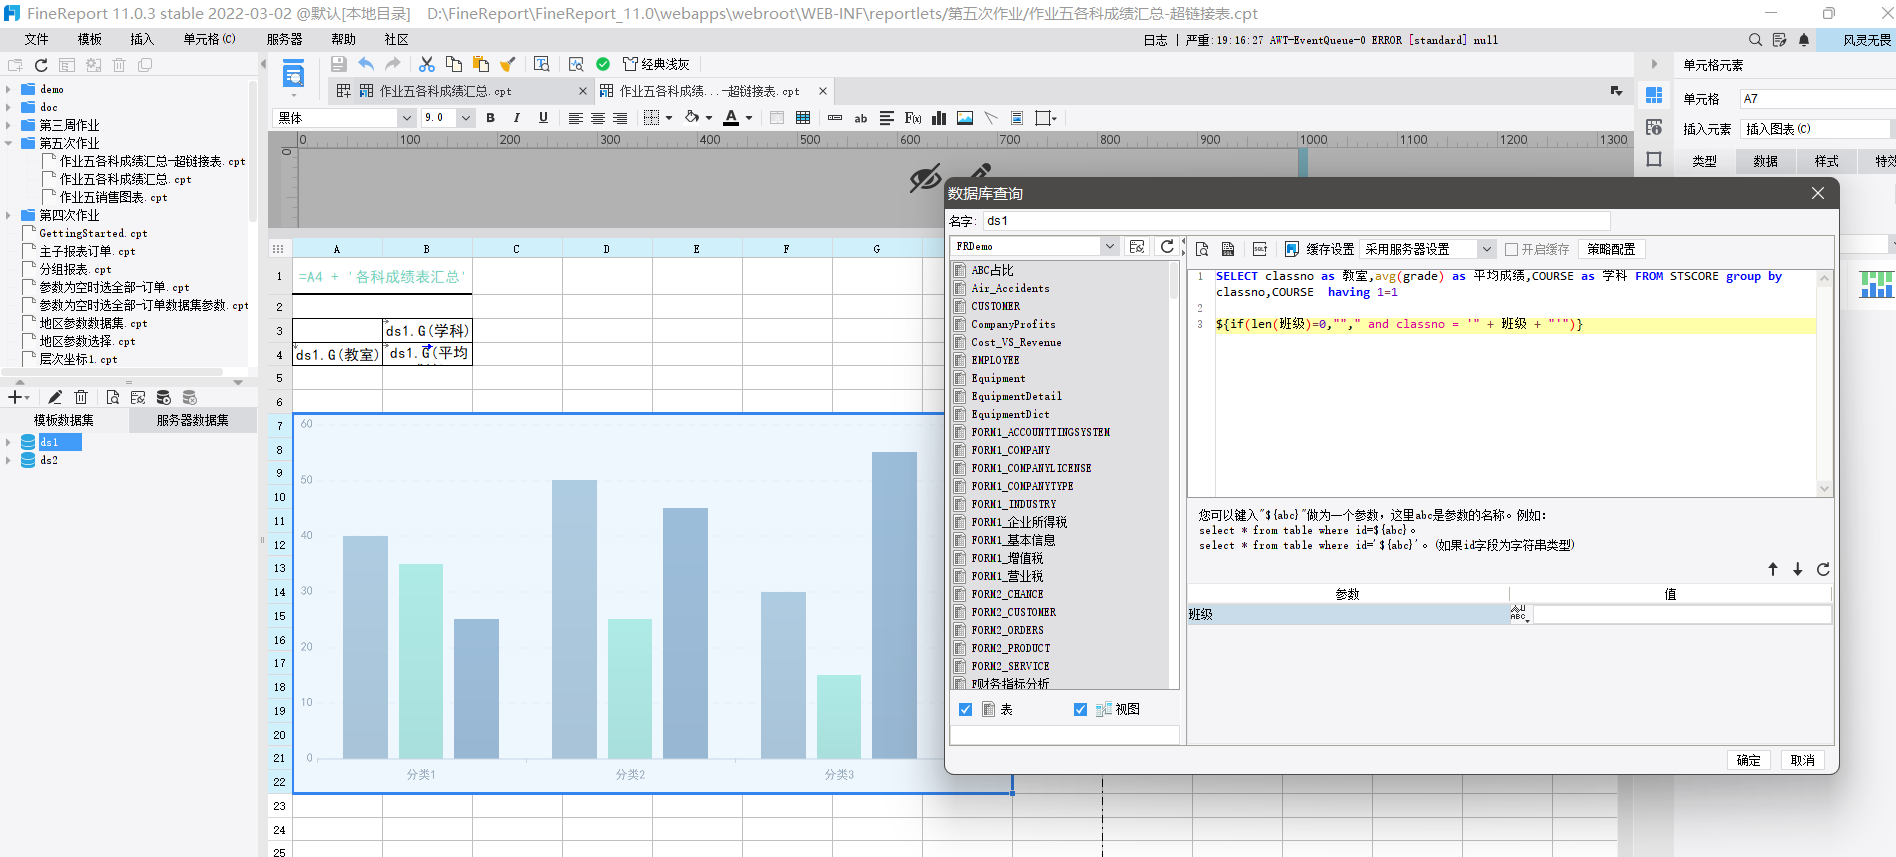Click the Undo arrow icon
1896x857 pixels.
tap(366, 64)
